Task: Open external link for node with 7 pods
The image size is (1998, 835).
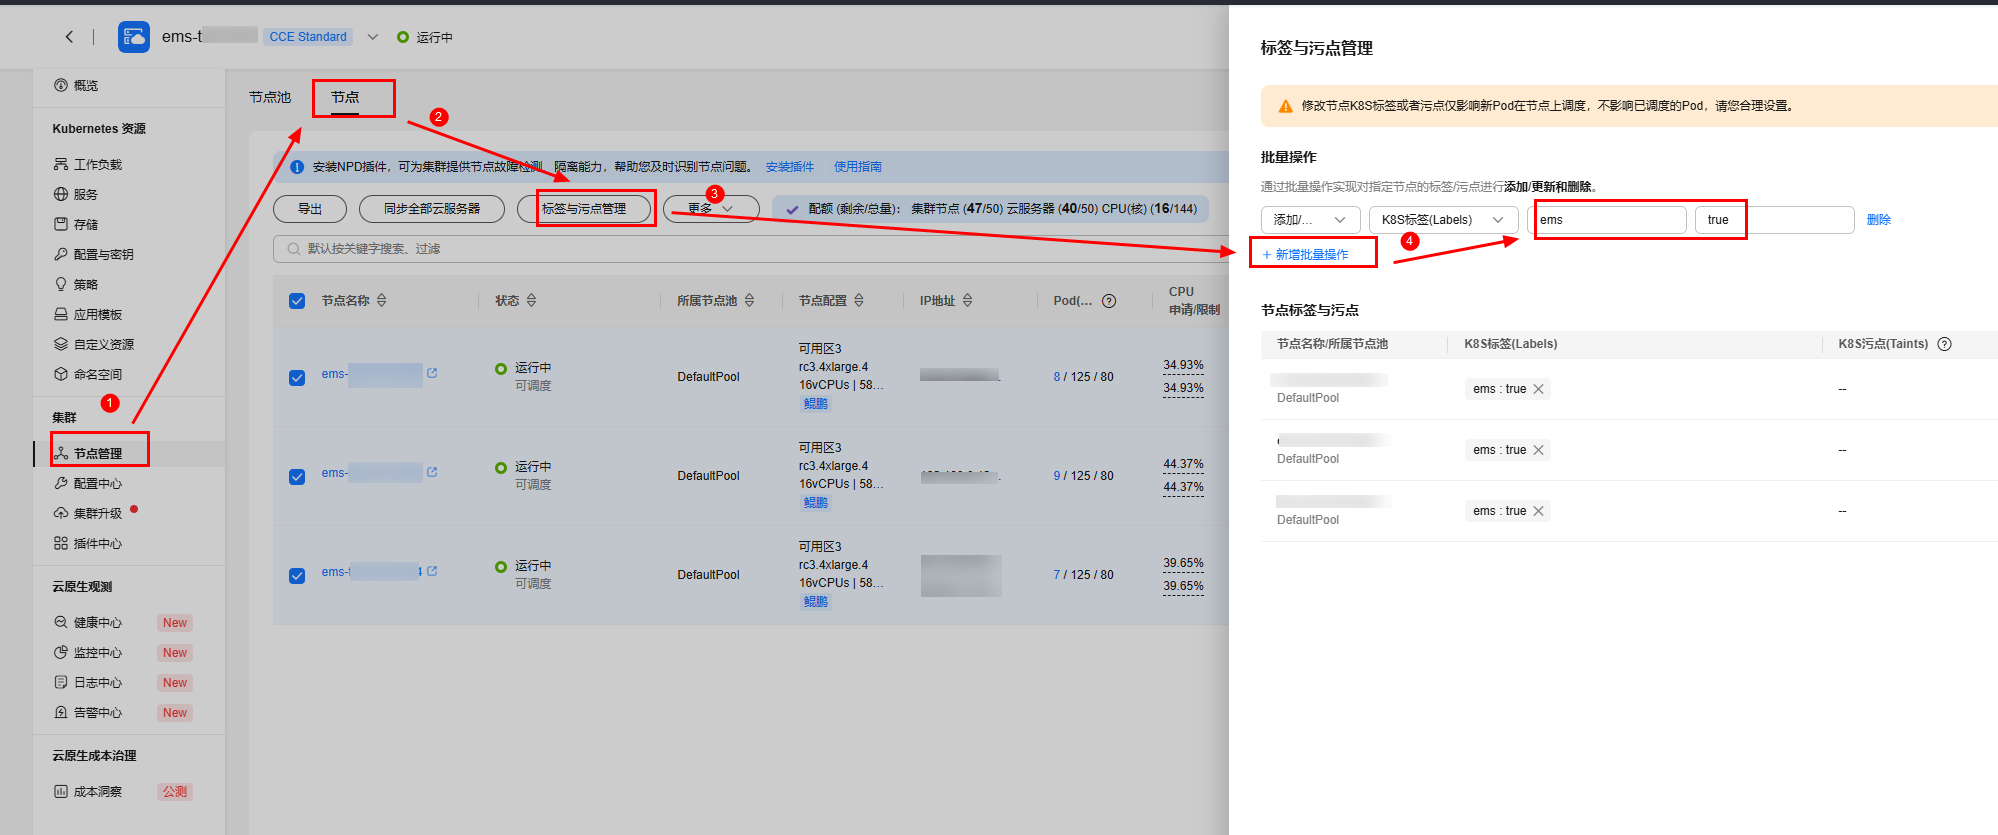Action: coord(432,571)
